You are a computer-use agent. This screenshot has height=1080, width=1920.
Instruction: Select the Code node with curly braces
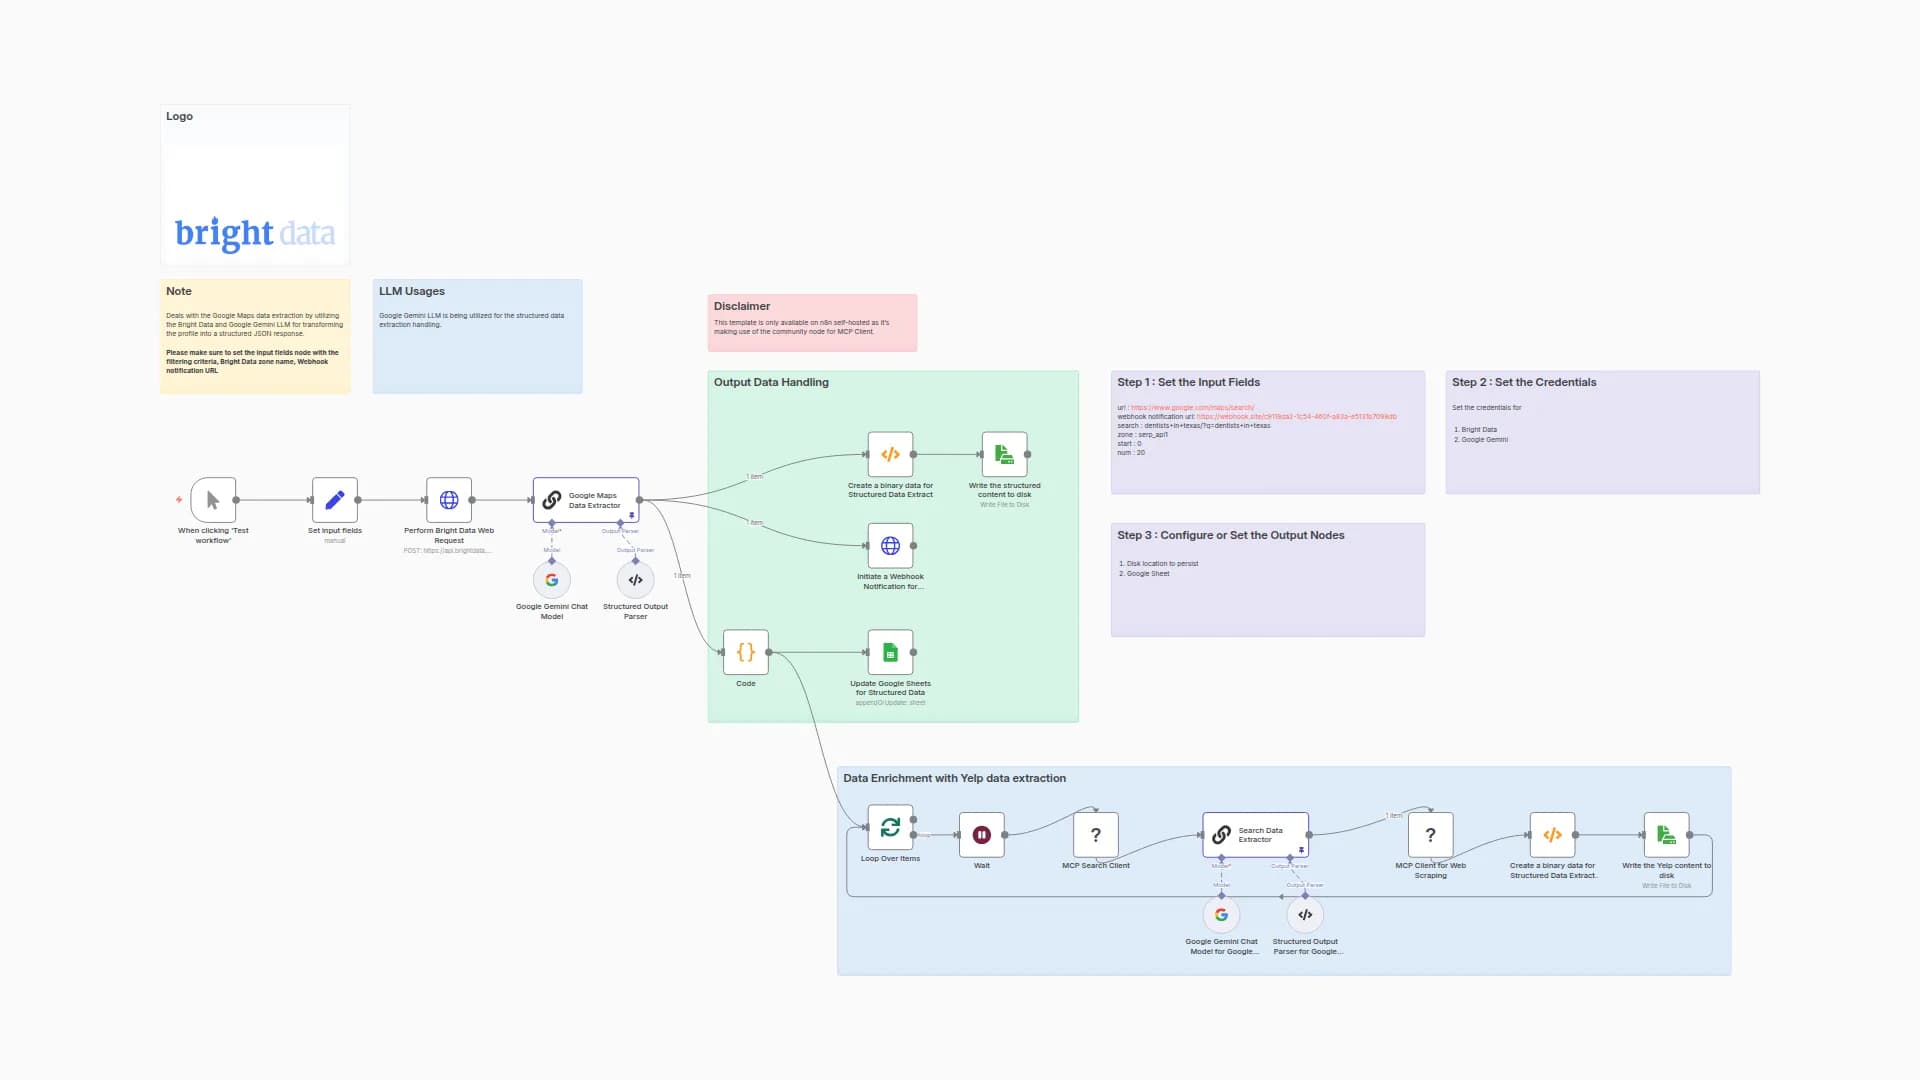point(746,653)
